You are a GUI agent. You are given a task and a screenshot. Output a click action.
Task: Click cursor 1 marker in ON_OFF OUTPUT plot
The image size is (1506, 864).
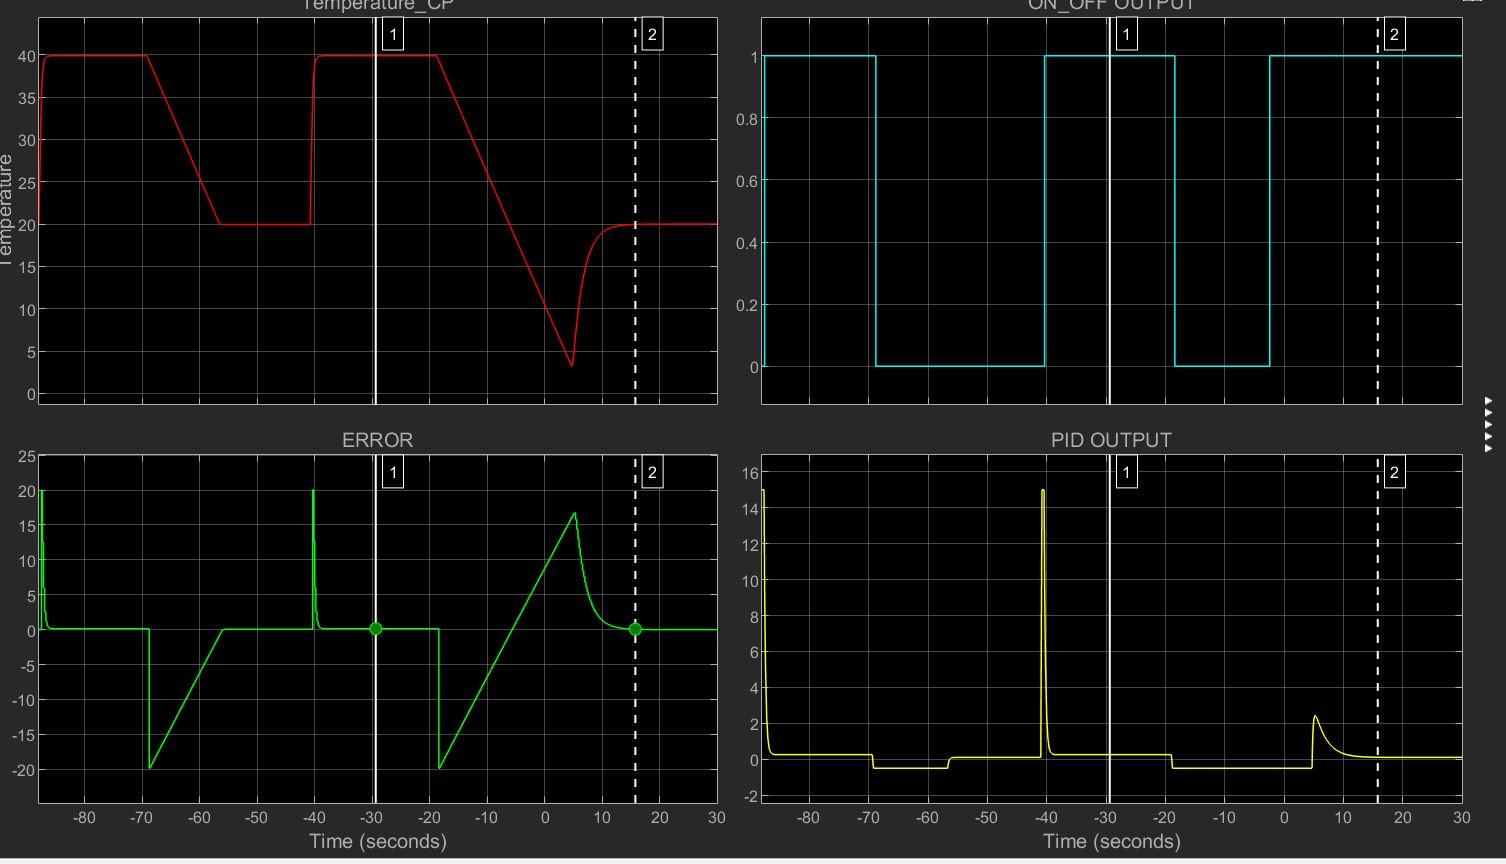tap(1129, 33)
